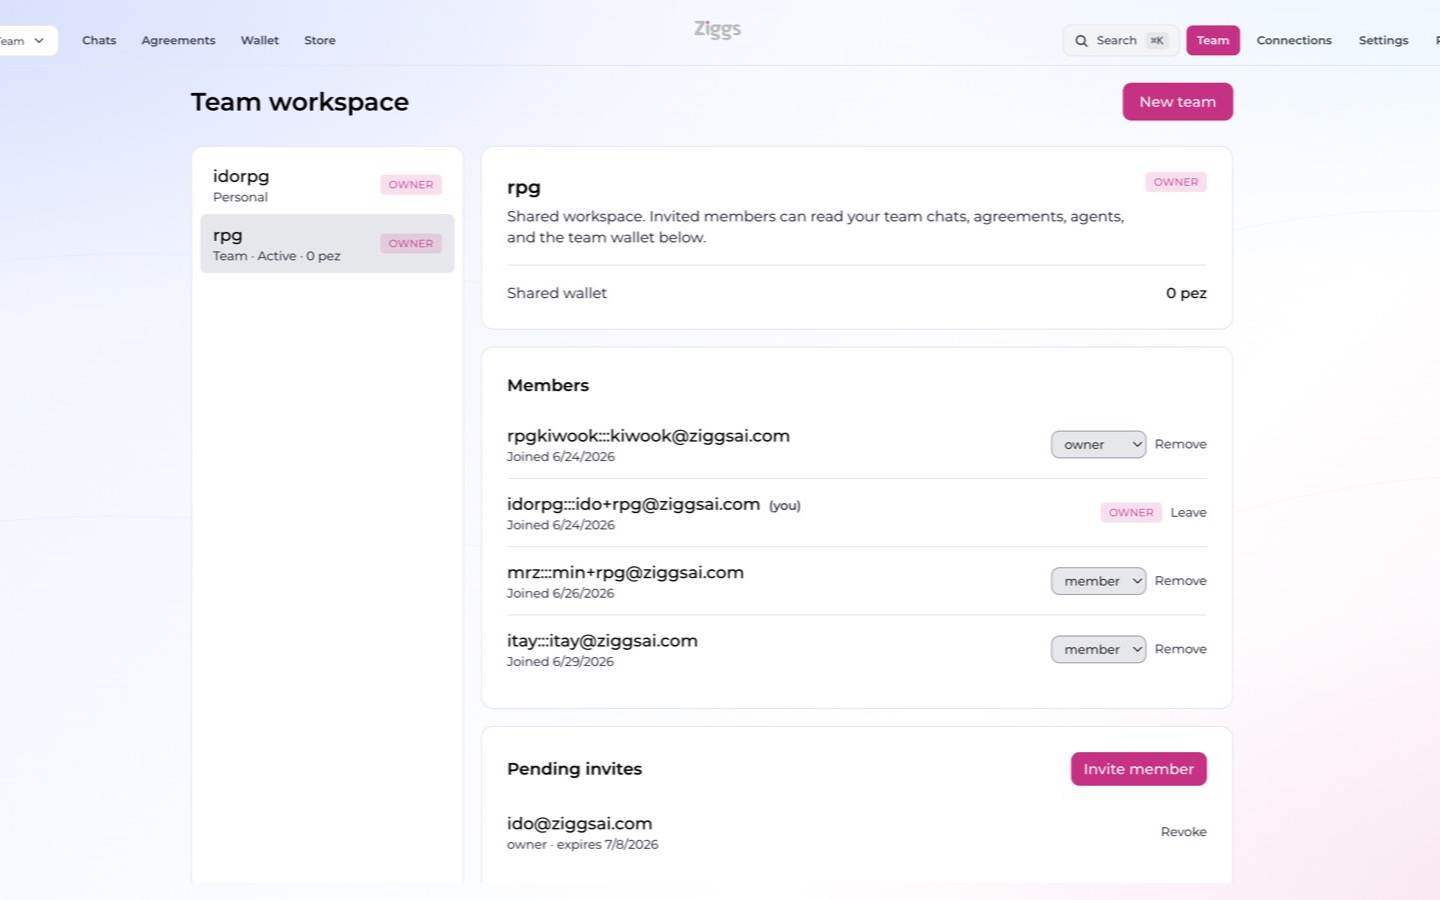Select the Team nav button

[x=1213, y=41]
